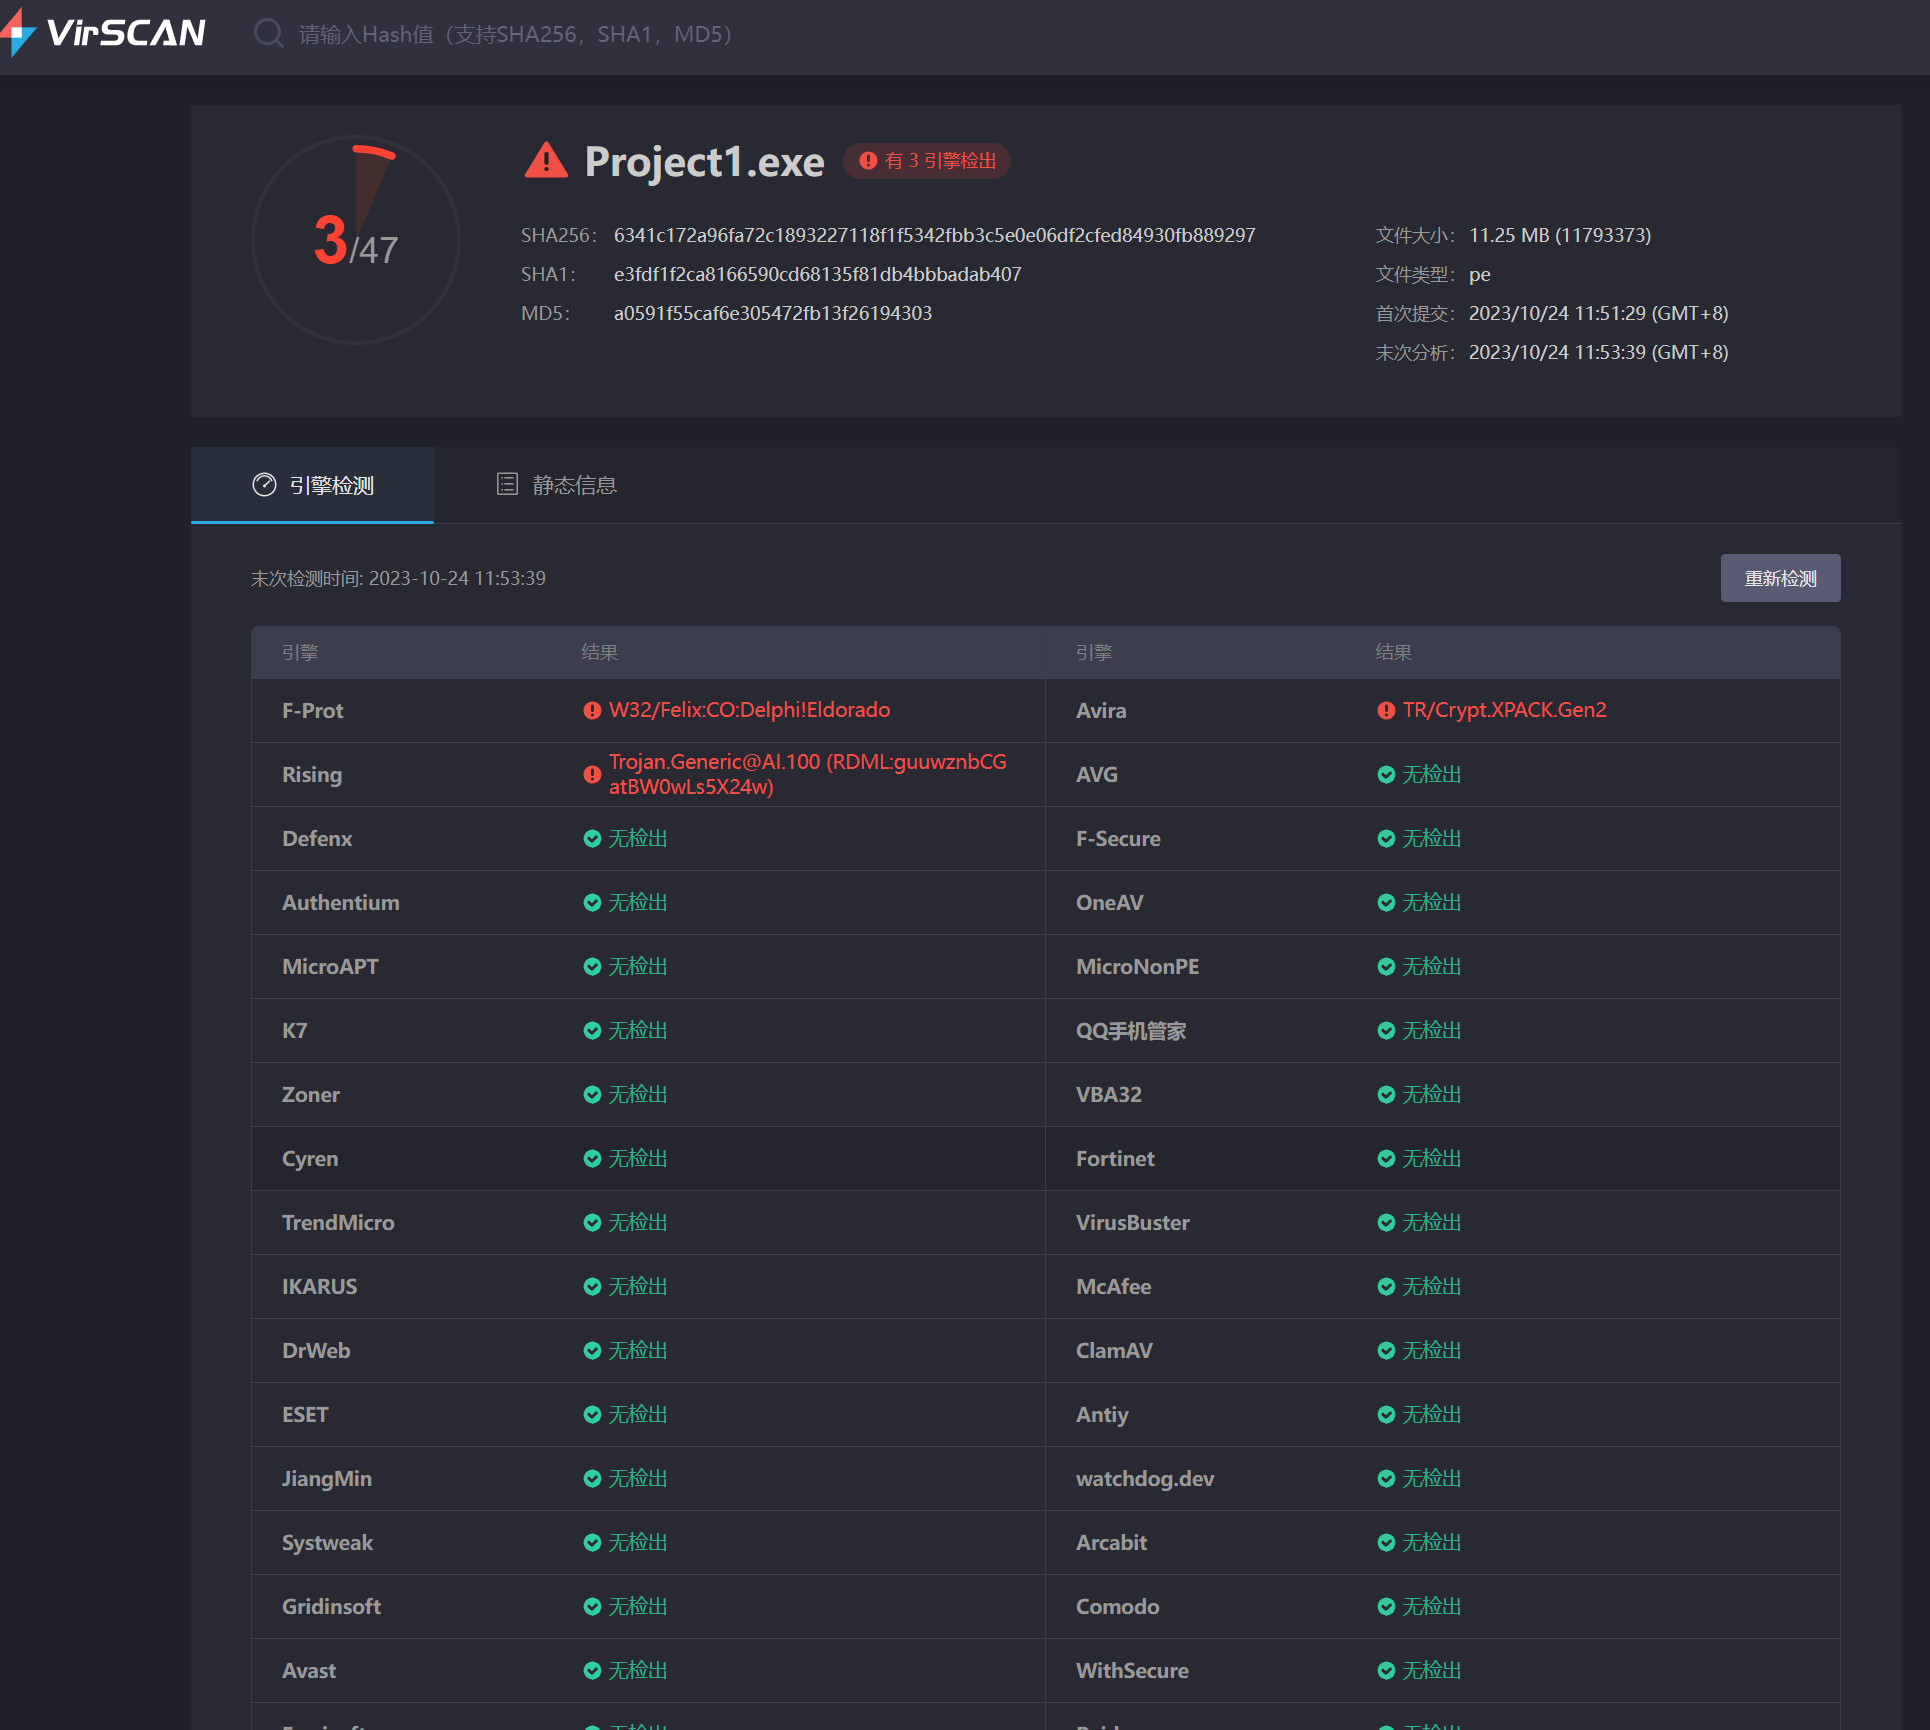Click the Rising detection alert icon

click(592, 775)
